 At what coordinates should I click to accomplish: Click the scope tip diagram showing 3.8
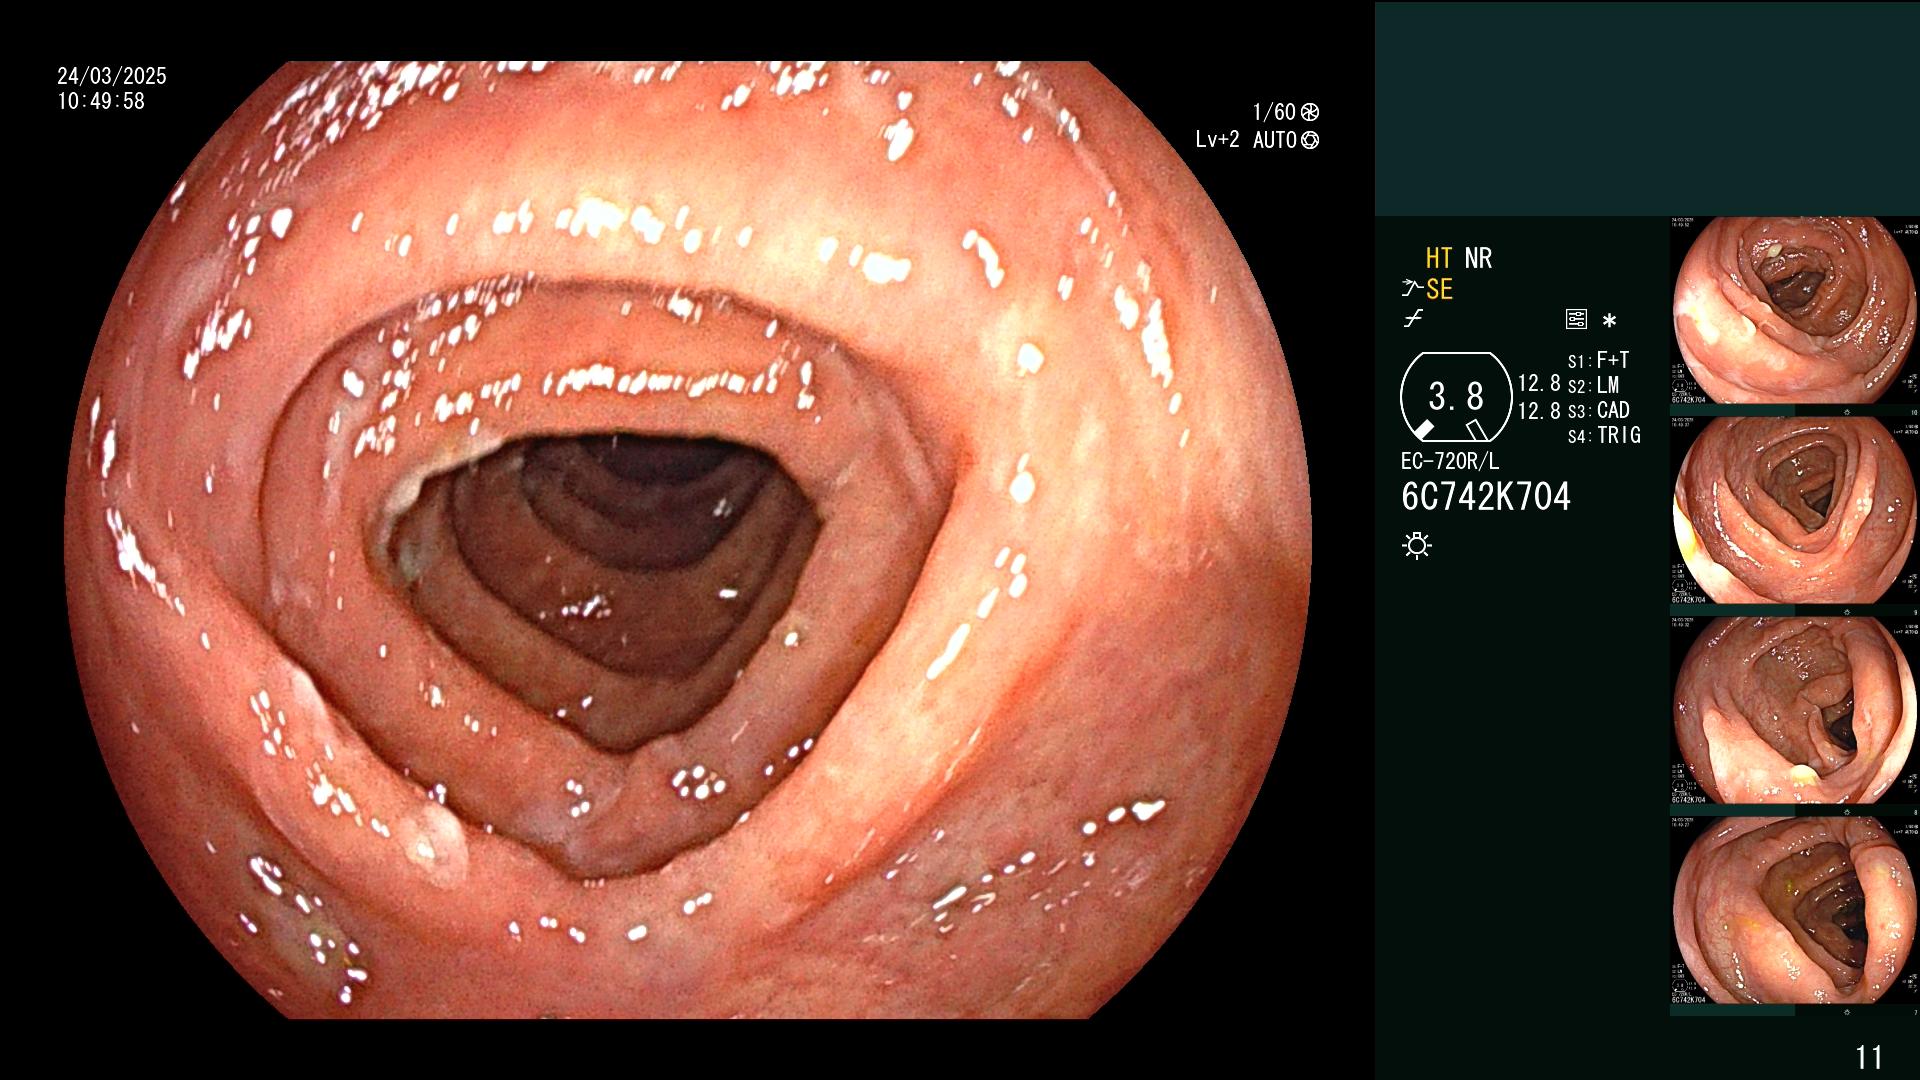(x=1456, y=397)
